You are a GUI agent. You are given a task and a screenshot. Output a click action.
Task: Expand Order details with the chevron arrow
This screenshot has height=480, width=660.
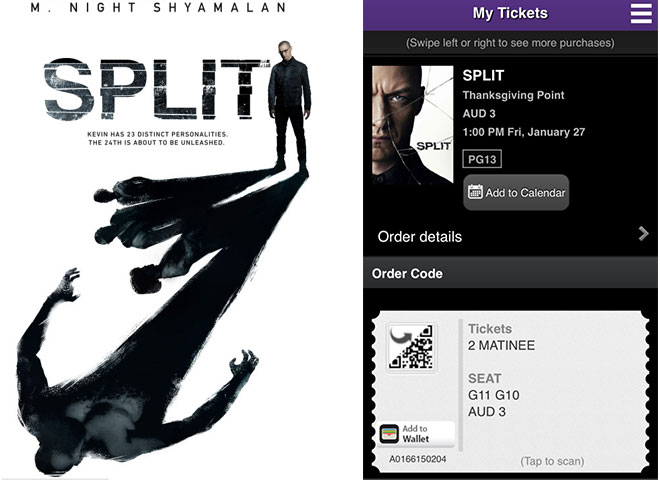643,233
